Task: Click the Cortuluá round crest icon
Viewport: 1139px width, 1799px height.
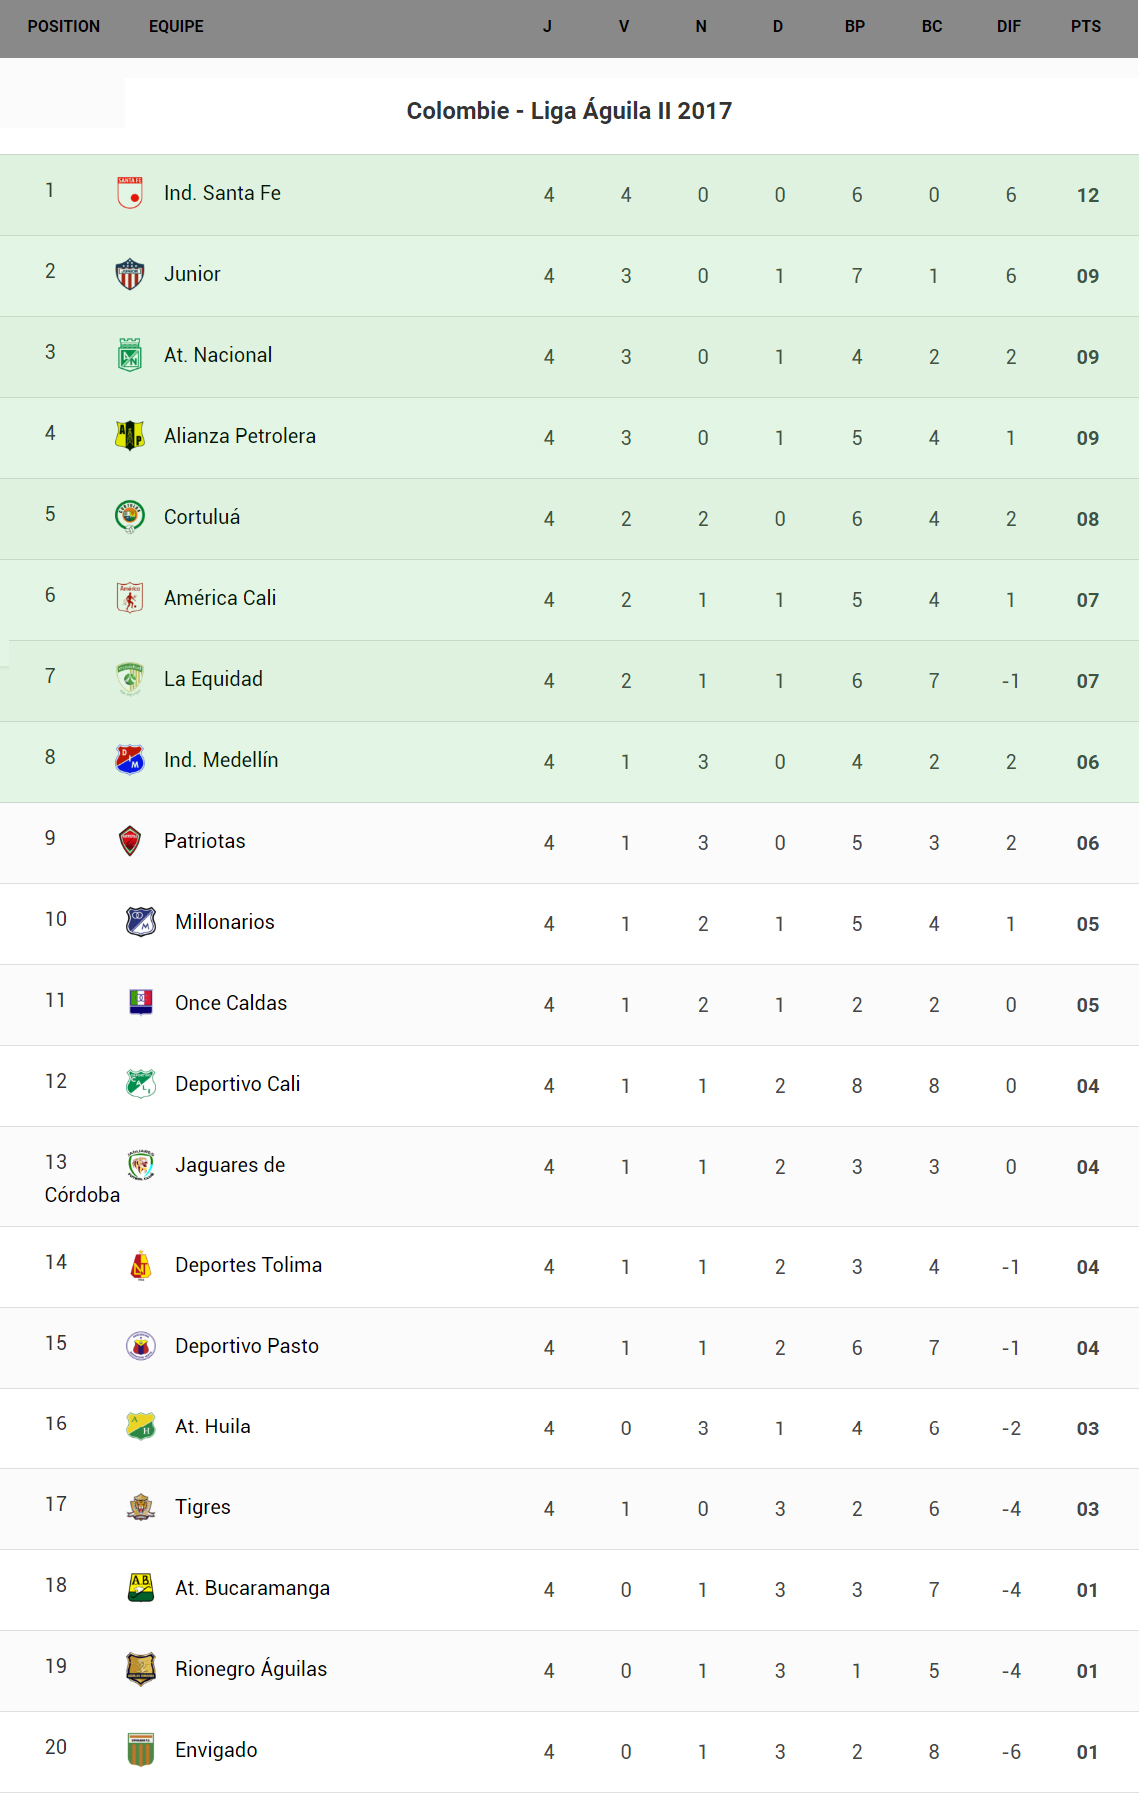Action: 130,517
